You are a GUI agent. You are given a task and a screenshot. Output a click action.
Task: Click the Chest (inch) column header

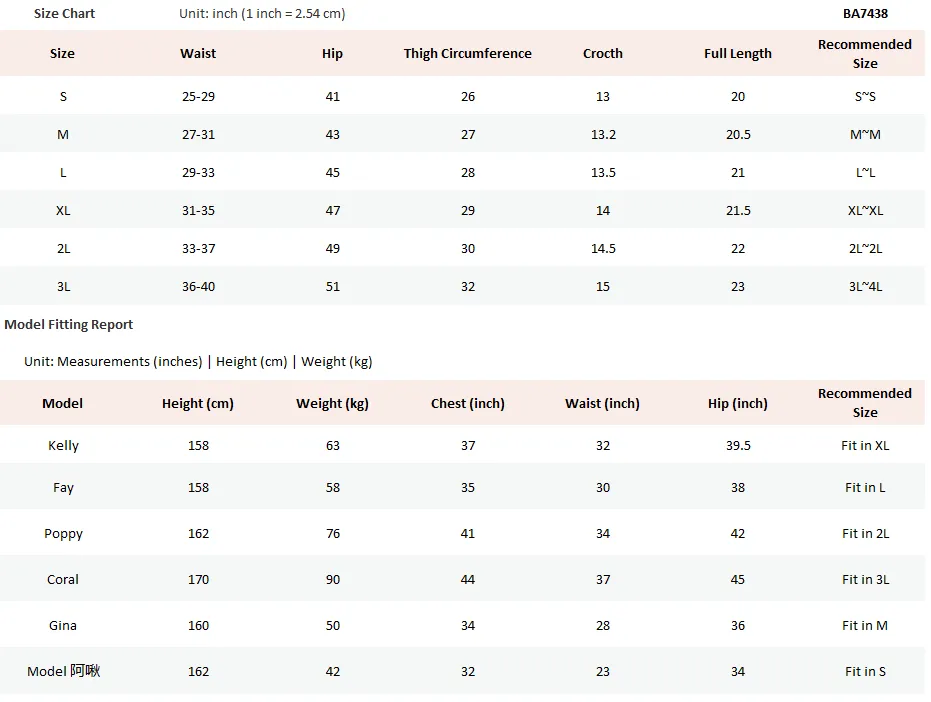467,403
